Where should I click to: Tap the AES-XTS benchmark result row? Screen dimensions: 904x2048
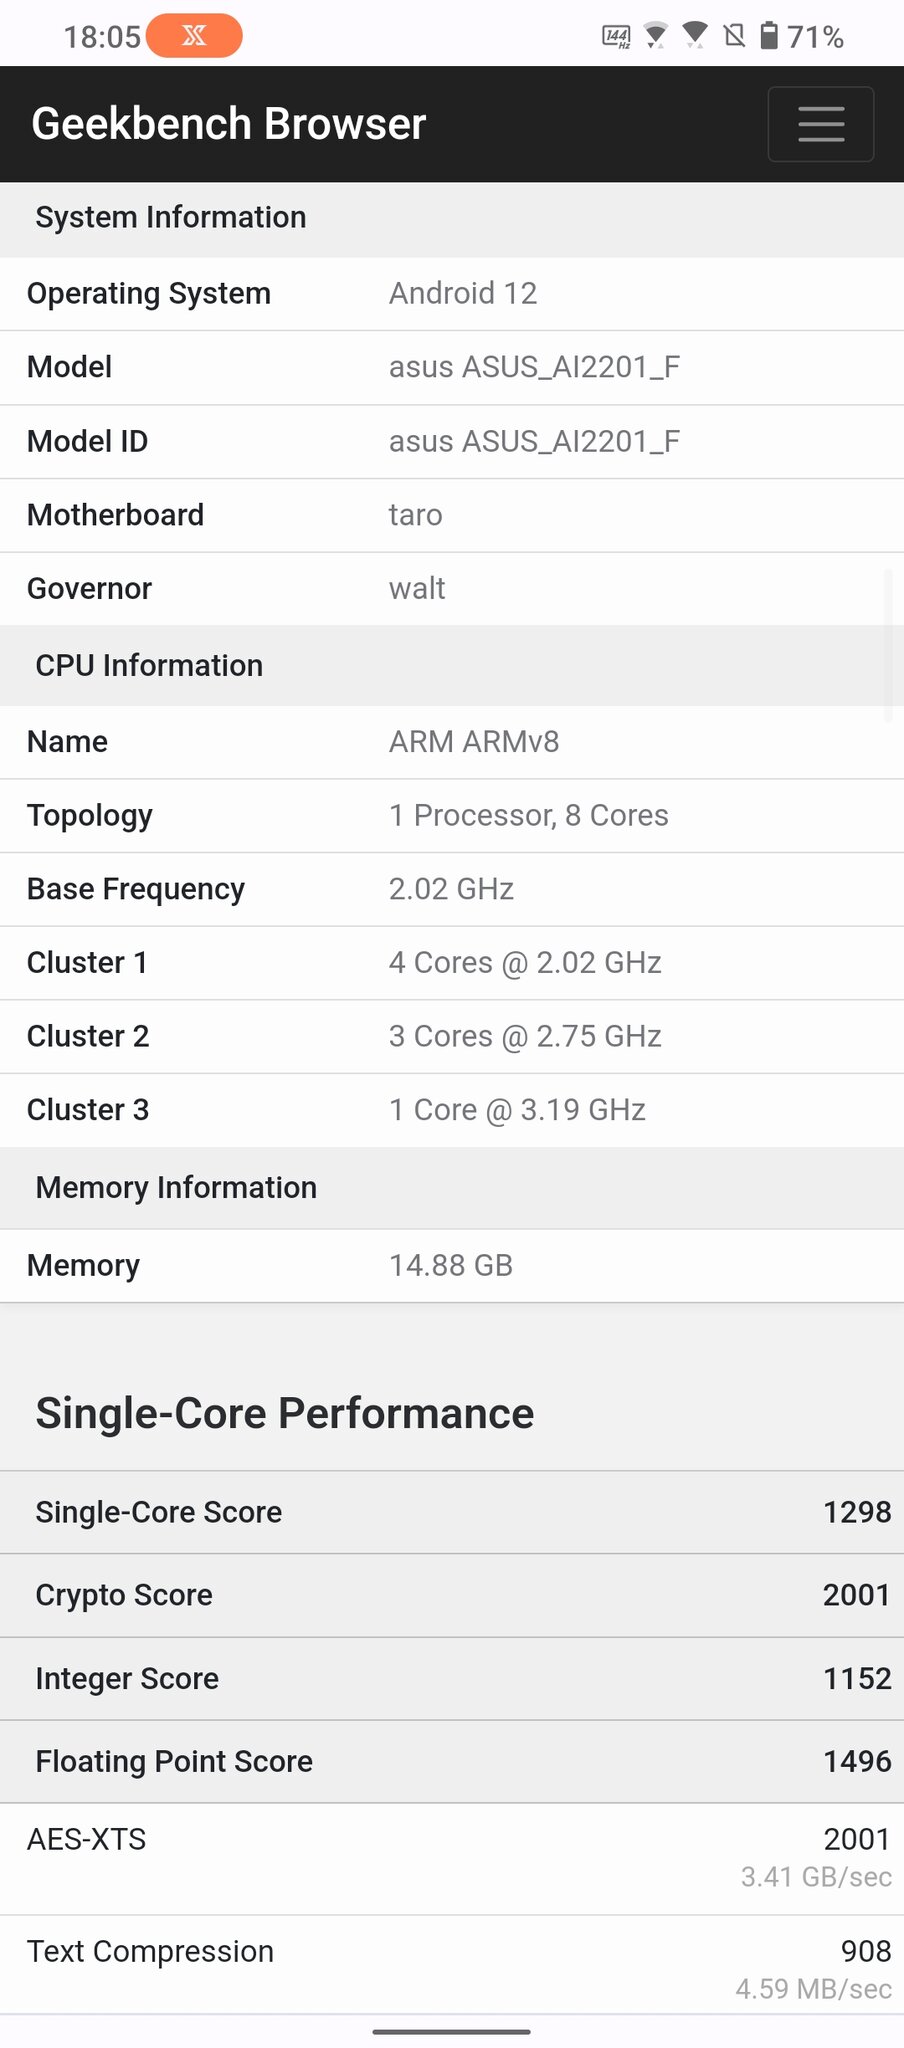(452, 1860)
